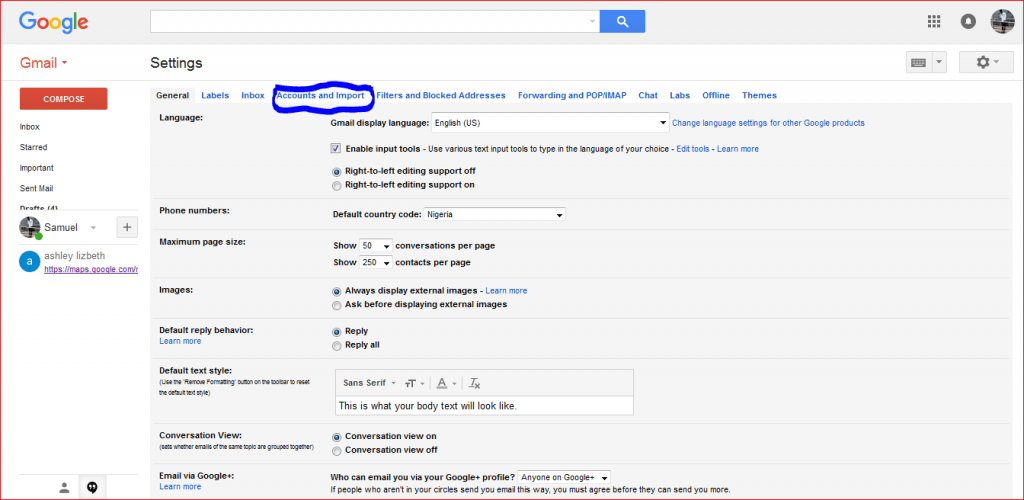Image resolution: width=1024 pixels, height=500 pixels.
Task: Open the Starred folder
Action: (x=33, y=148)
